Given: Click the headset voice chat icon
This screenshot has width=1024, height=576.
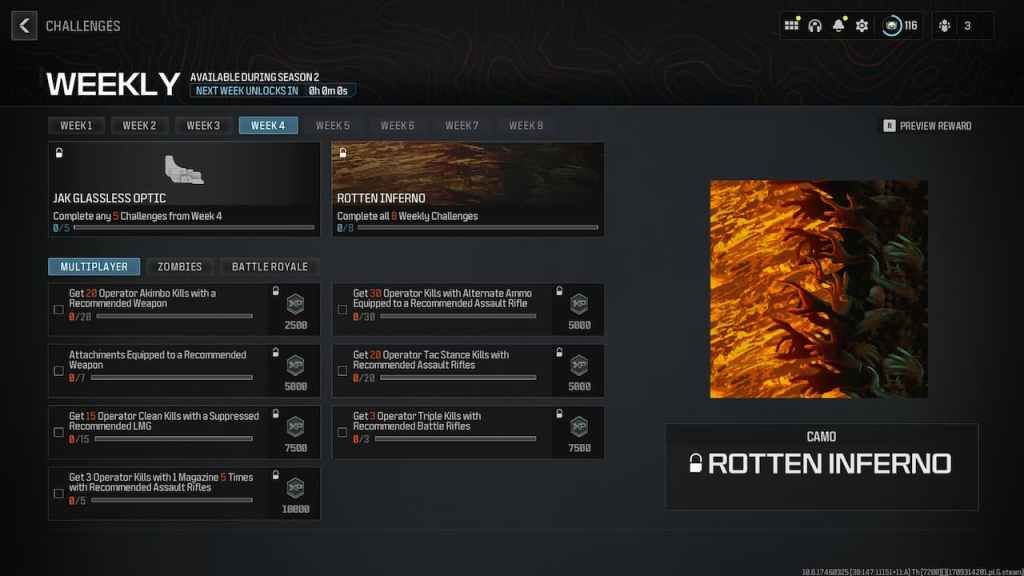Looking at the screenshot, I should pos(815,25).
